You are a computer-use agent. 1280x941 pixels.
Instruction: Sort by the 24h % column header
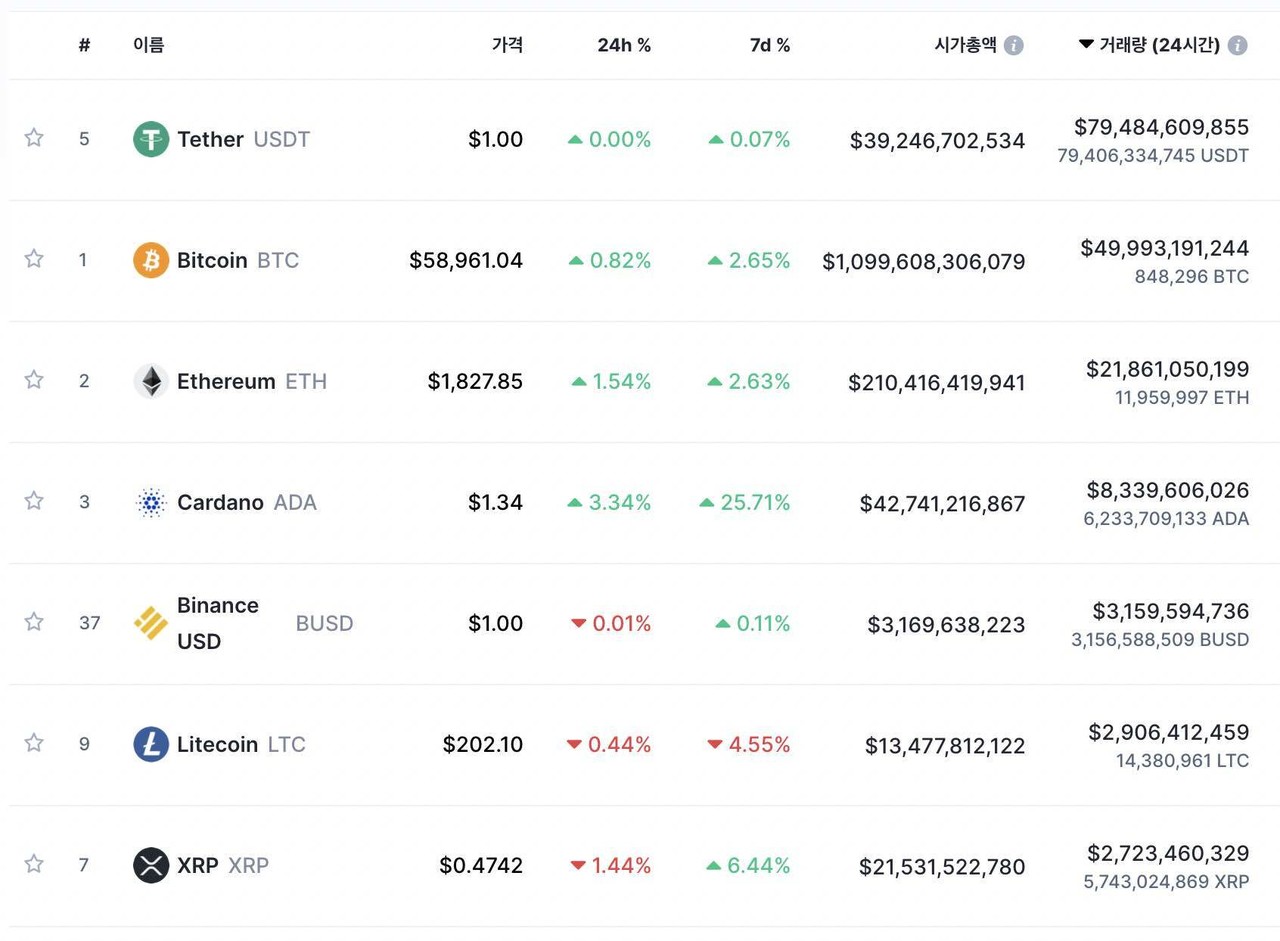624,45
